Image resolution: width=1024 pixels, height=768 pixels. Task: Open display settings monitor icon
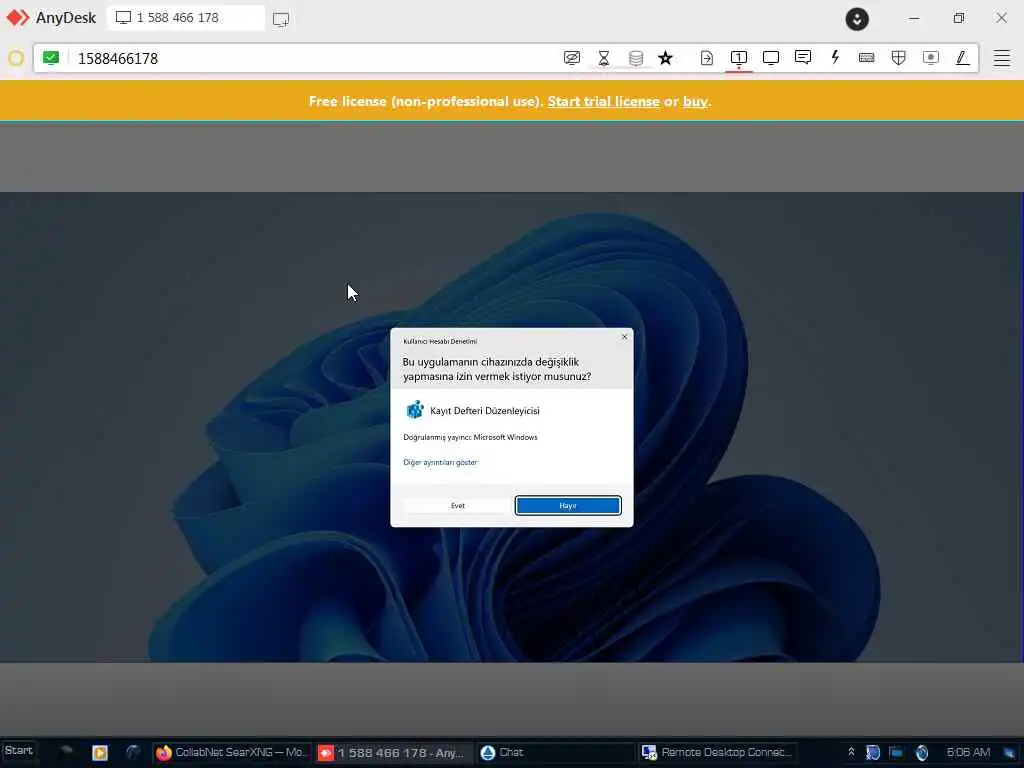(x=771, y=58)
